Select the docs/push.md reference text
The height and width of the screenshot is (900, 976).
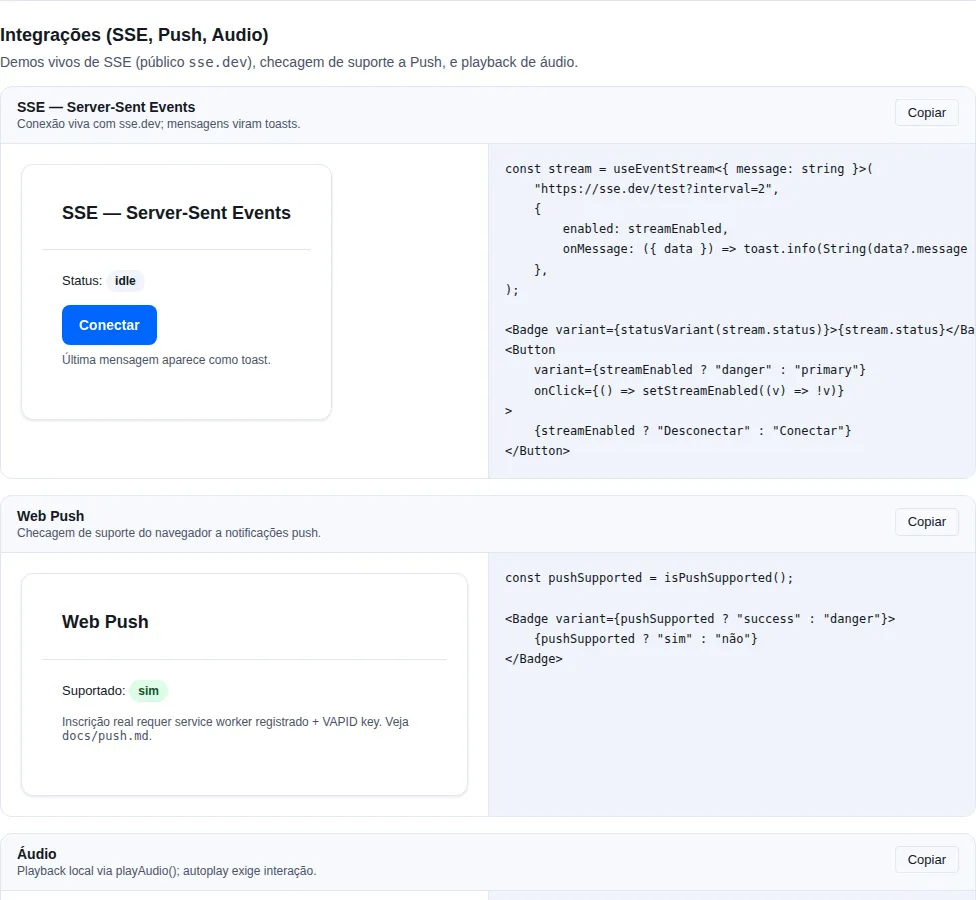tap(106, 736)
